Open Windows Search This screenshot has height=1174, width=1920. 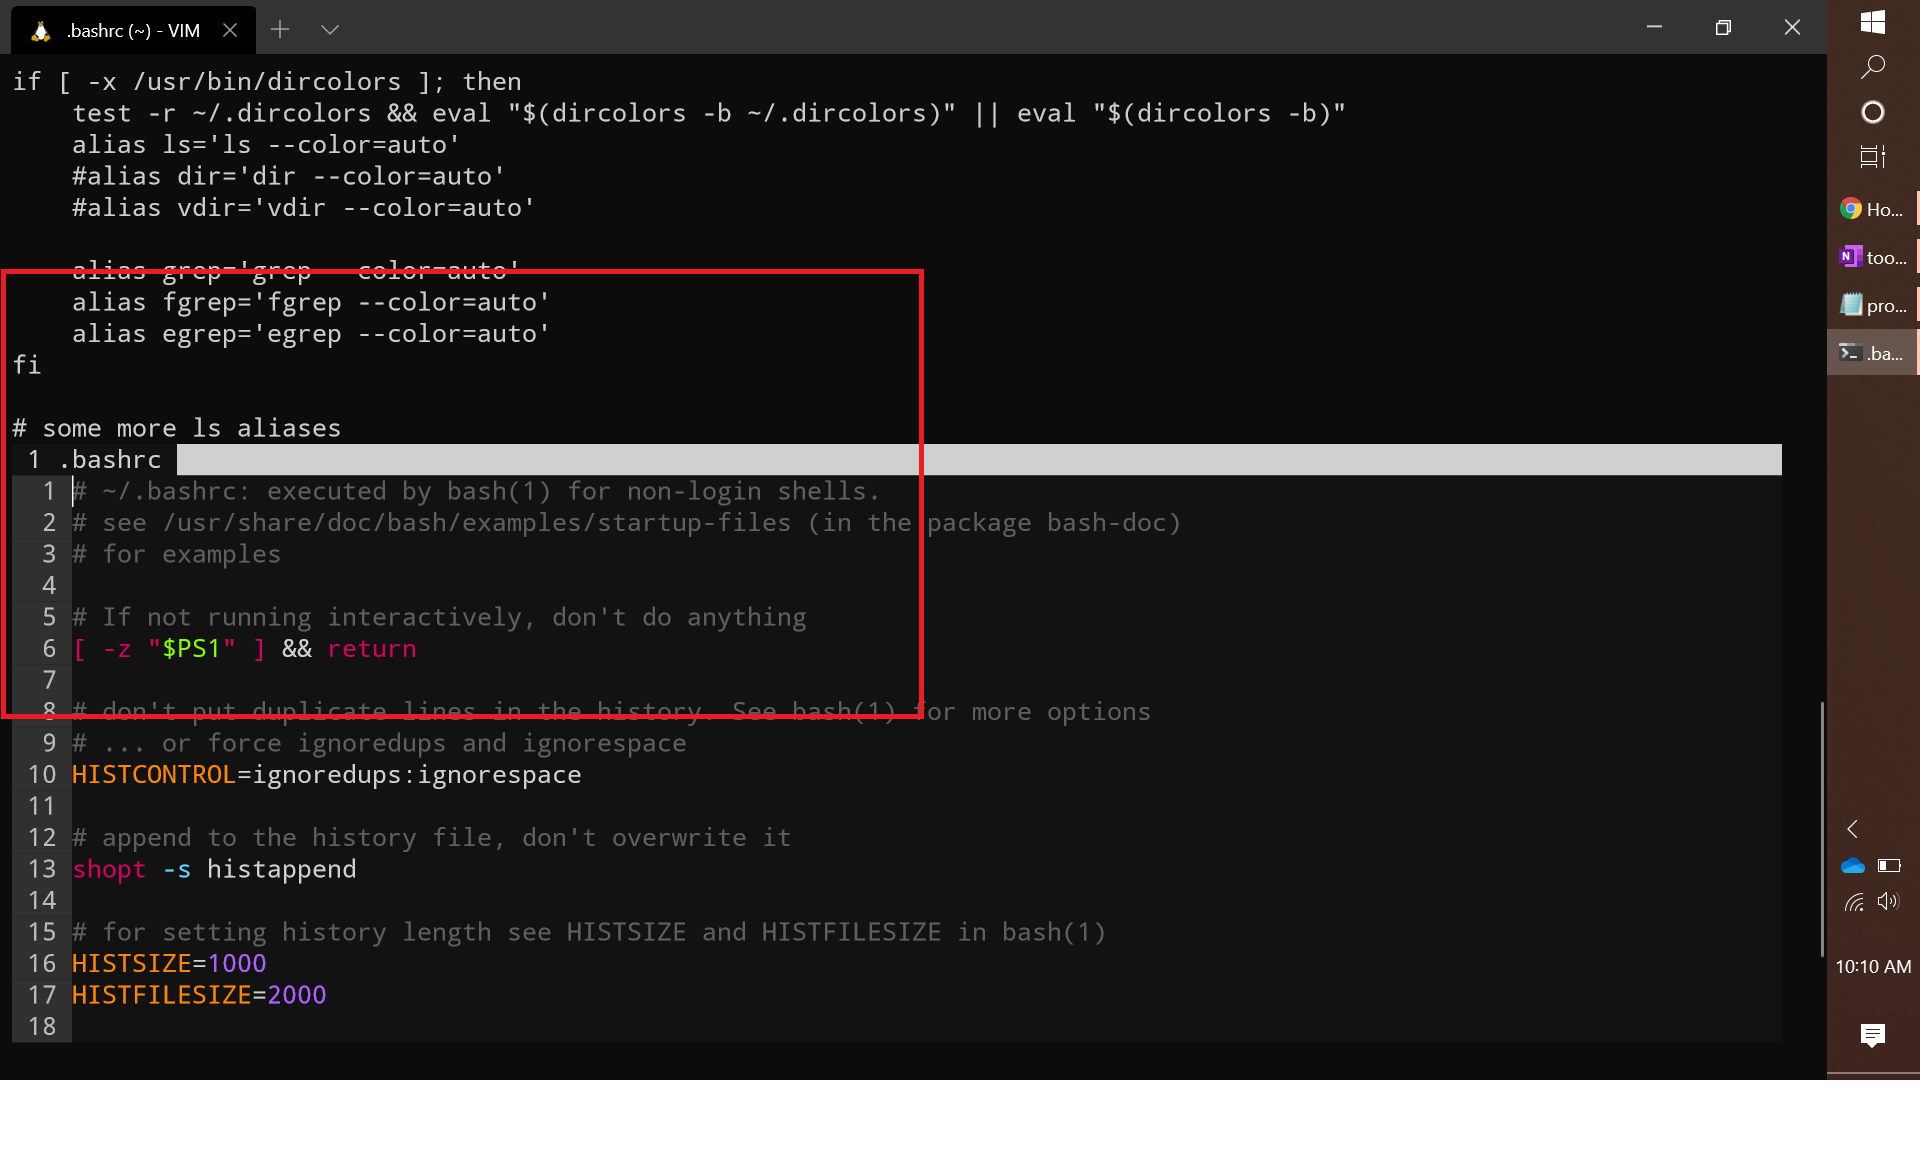(x=1874, y=66)
